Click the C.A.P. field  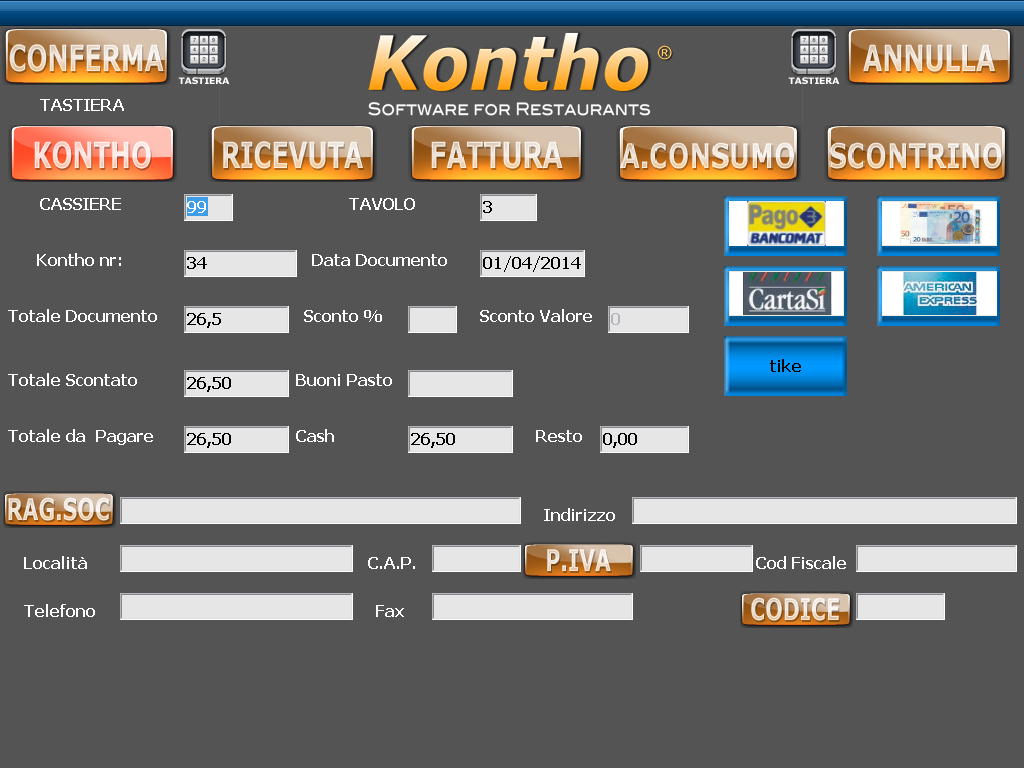pyautogui.click(x=476, y=559)
